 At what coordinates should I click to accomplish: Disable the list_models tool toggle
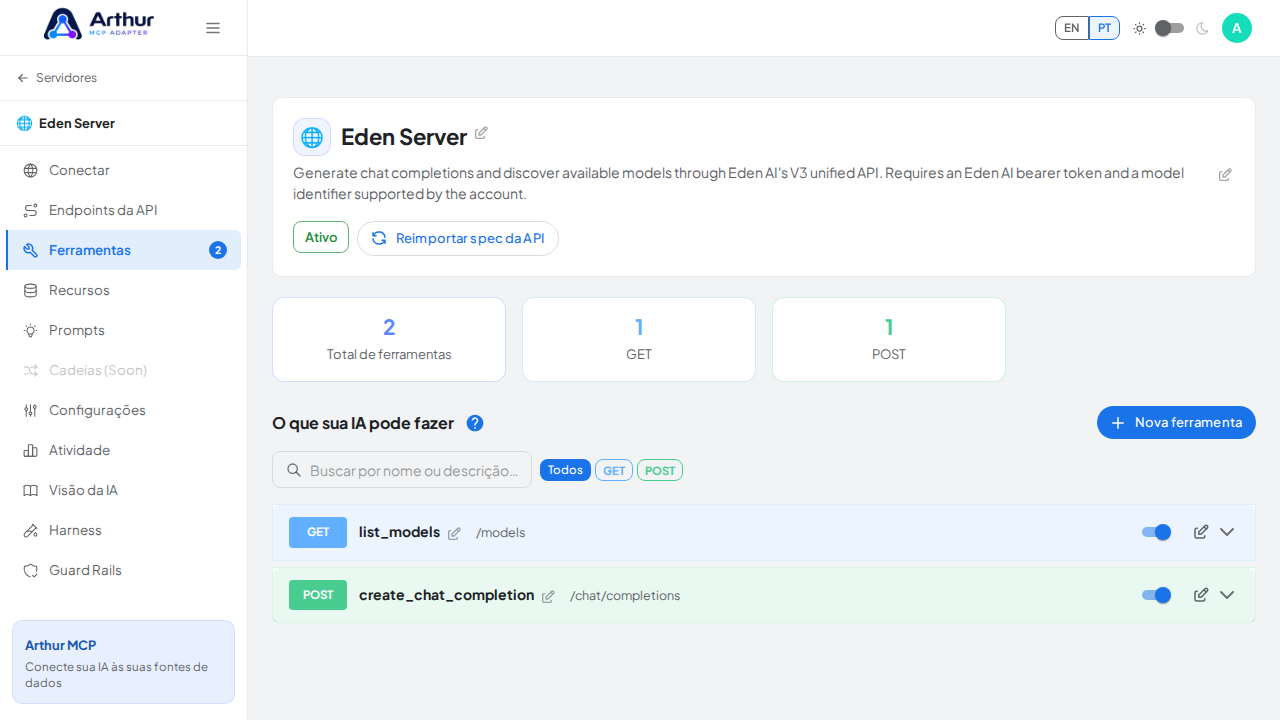click(x=1156, y=532)
